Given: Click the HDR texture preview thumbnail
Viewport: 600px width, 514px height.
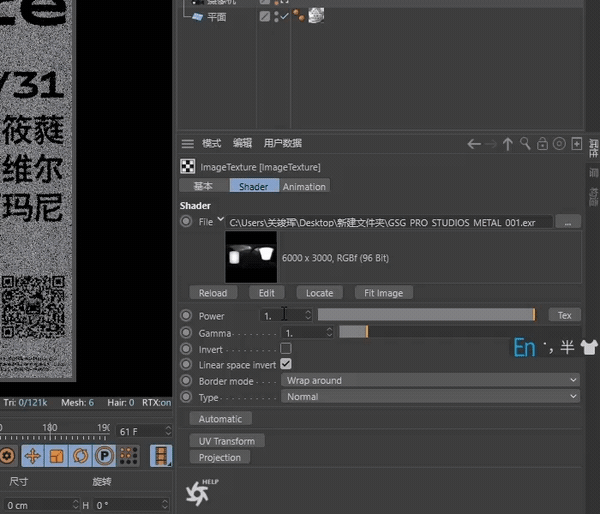Looking at the screenshot, I should tap(251, 257).
